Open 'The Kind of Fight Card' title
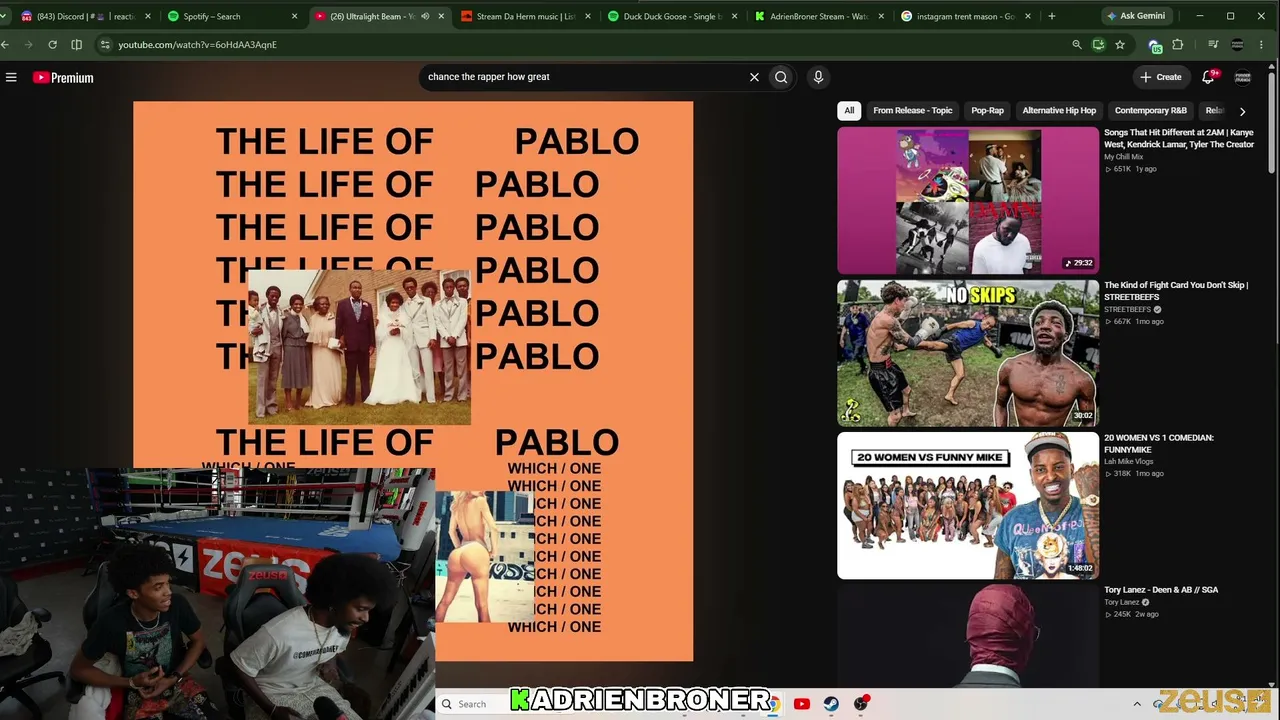 coord(1176,291)
